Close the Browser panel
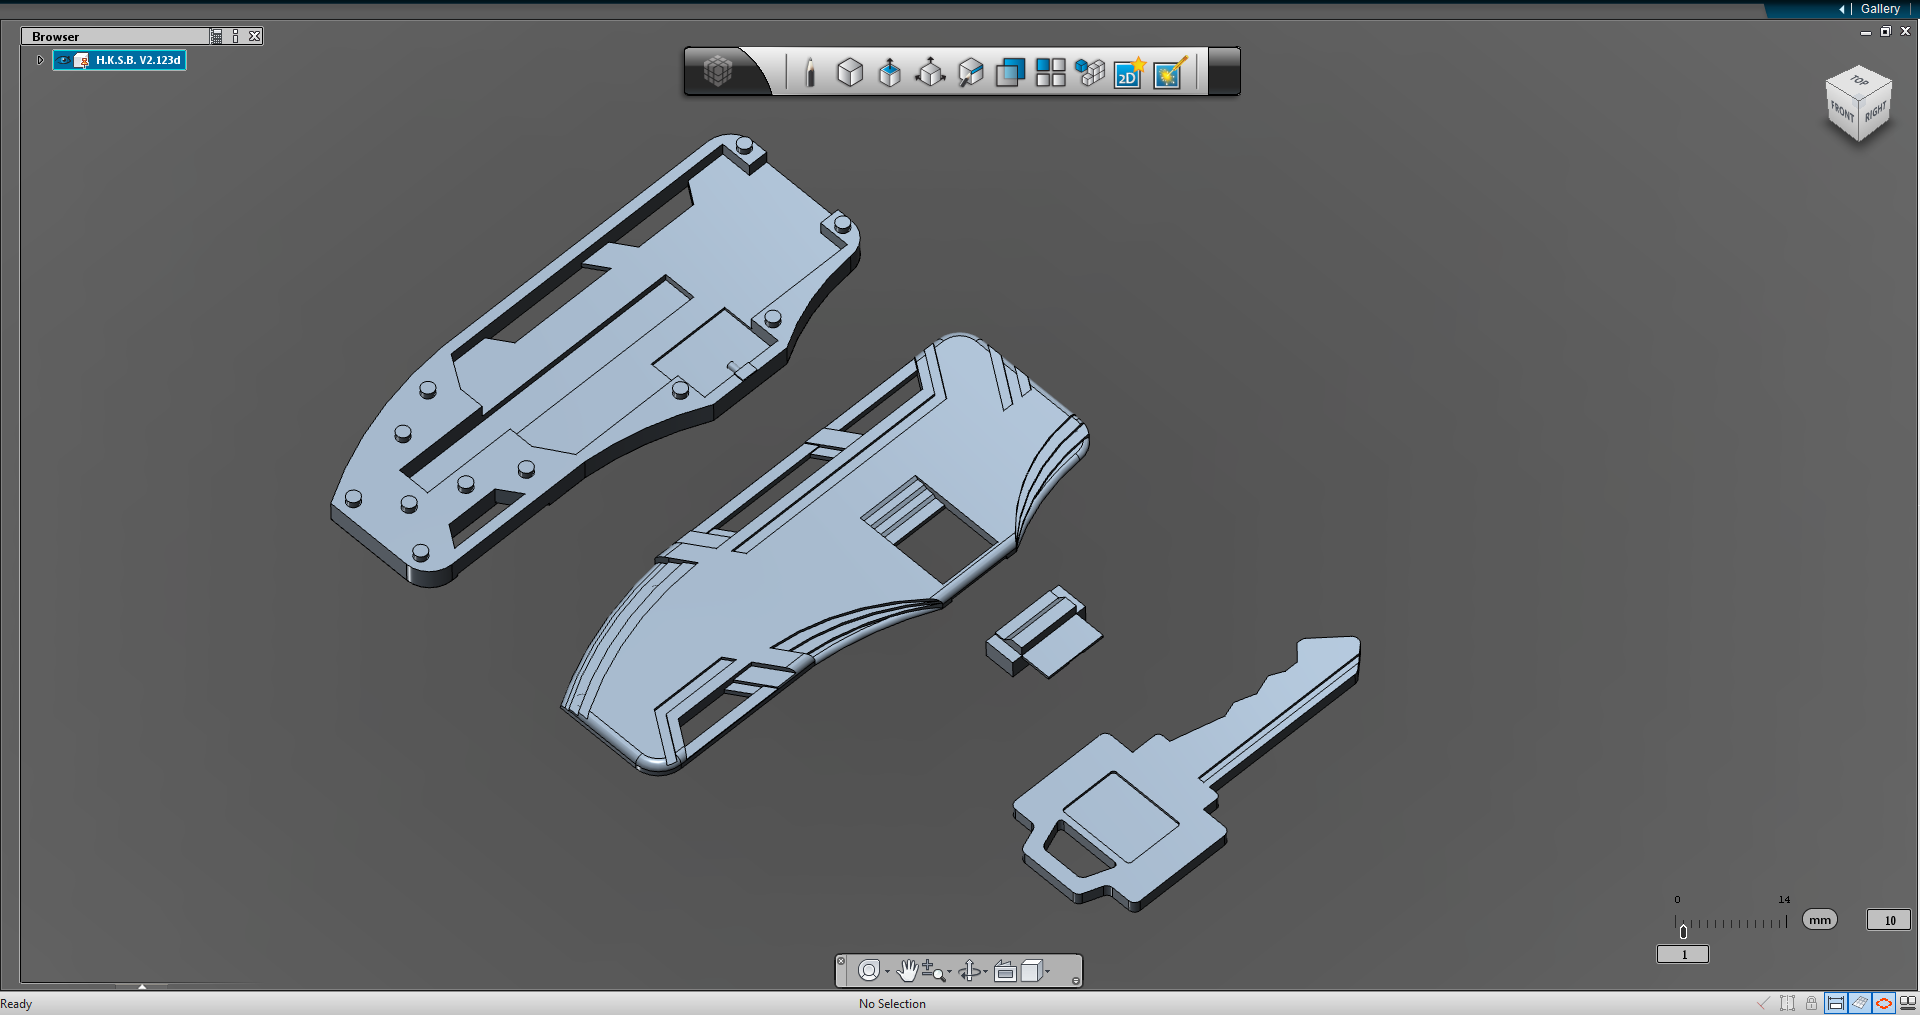This screenshot has width=1920, height=1015. (x=255, y=36)
